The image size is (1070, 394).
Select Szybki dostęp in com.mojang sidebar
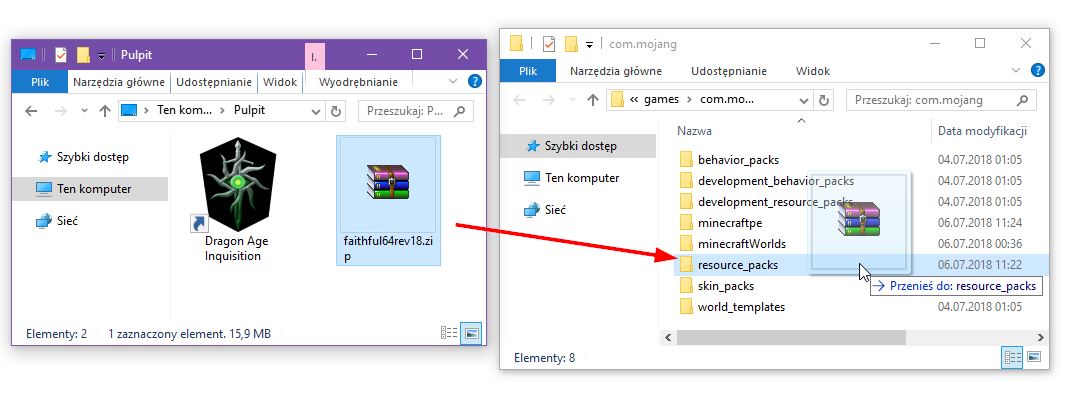577,145
